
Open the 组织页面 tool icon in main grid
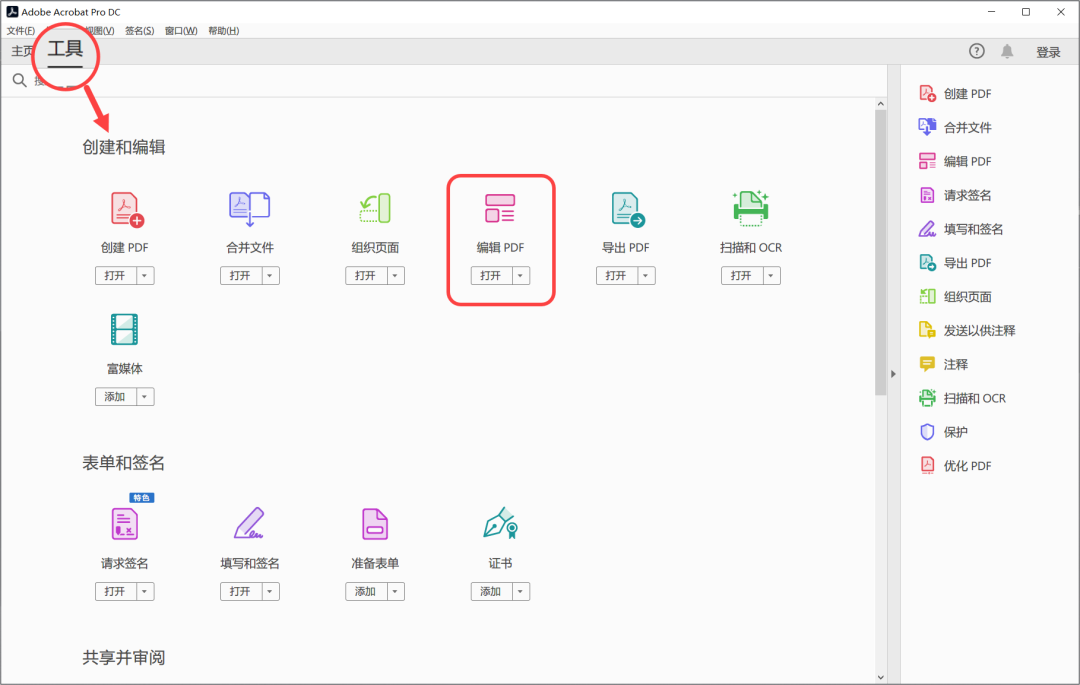coord(375,209)
